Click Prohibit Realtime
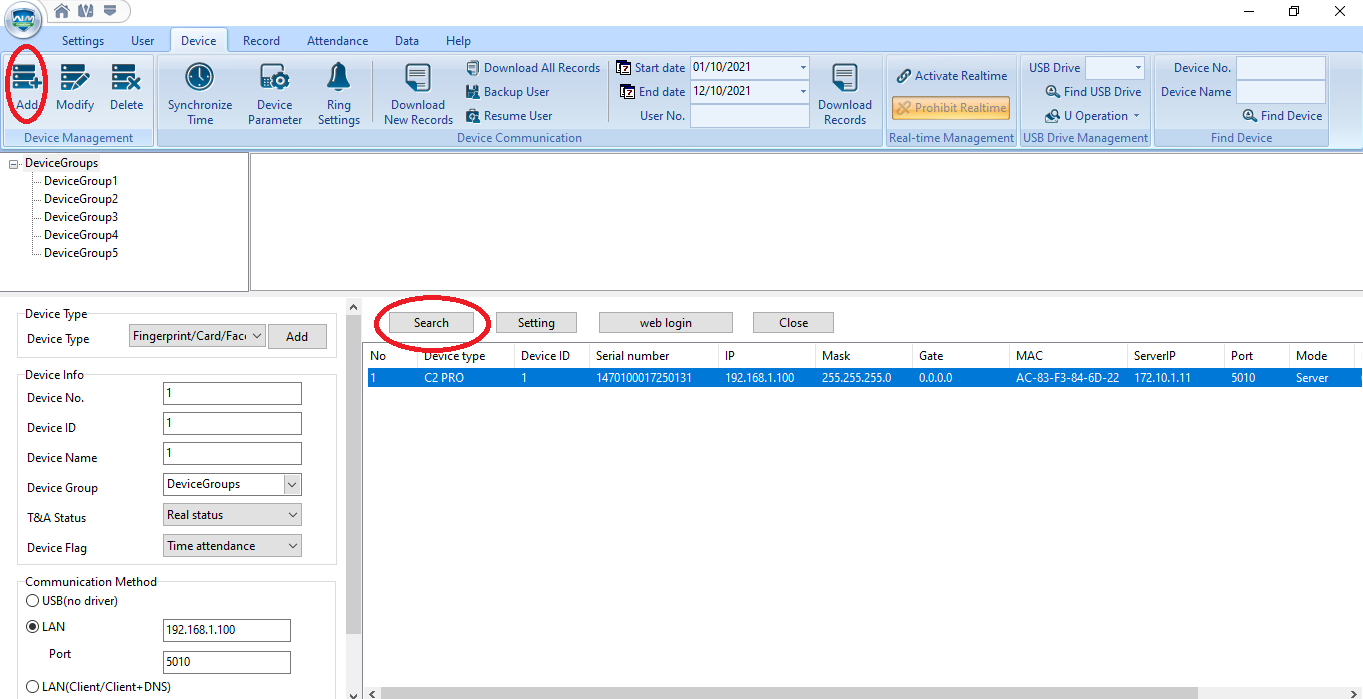Screen dimensions: 1363x699 pyautogui.click(x=951, y=108)
